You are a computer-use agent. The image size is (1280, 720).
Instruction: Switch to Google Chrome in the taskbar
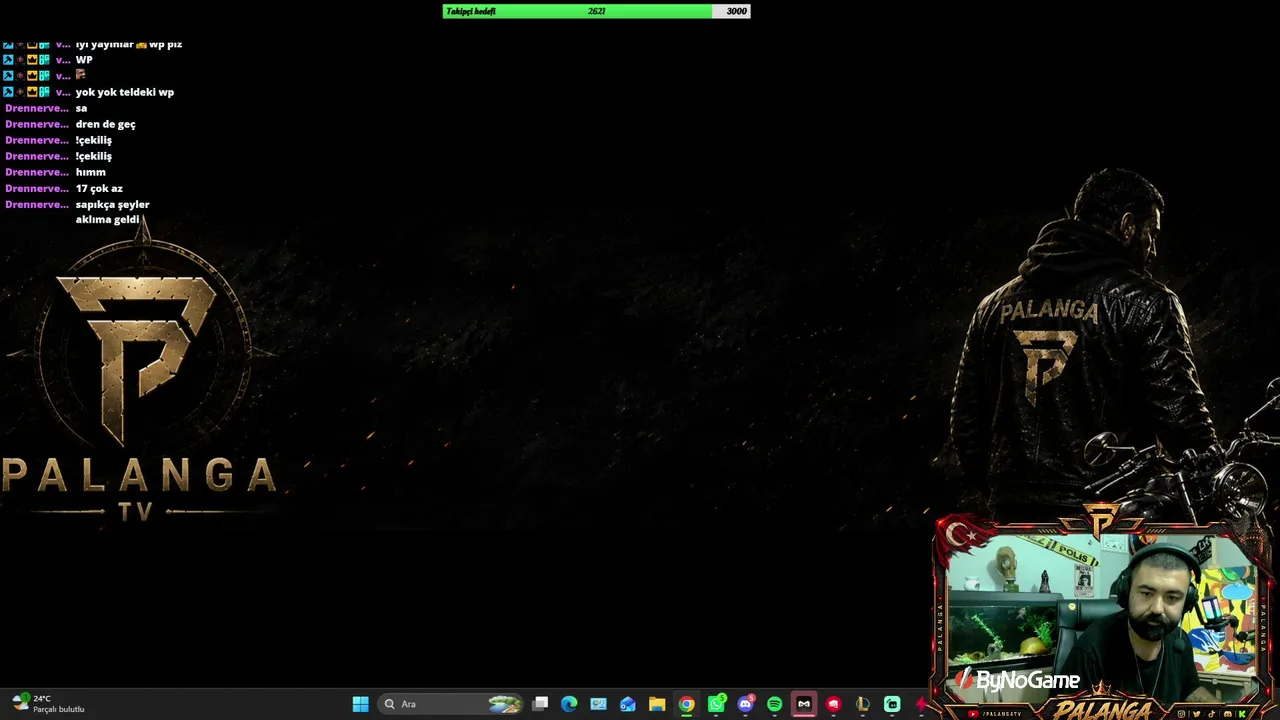click(686, 704)
